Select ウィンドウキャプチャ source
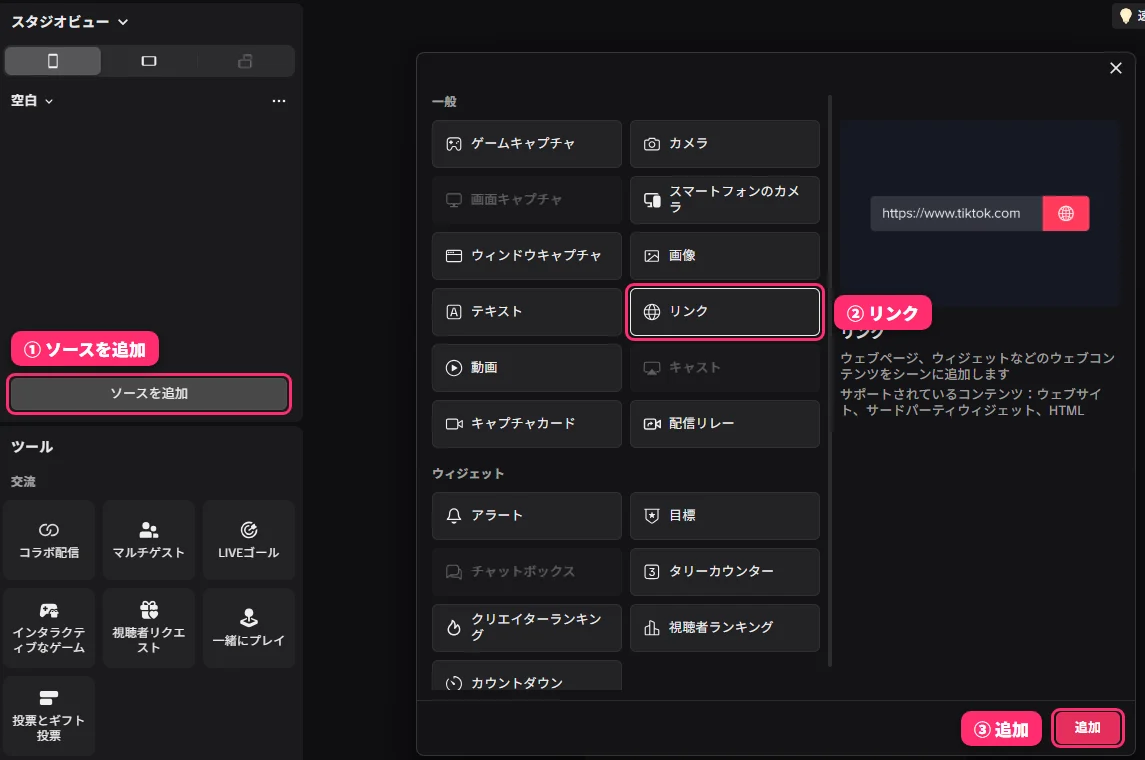Screen dimensions: 1145x760 pos(526,256)
